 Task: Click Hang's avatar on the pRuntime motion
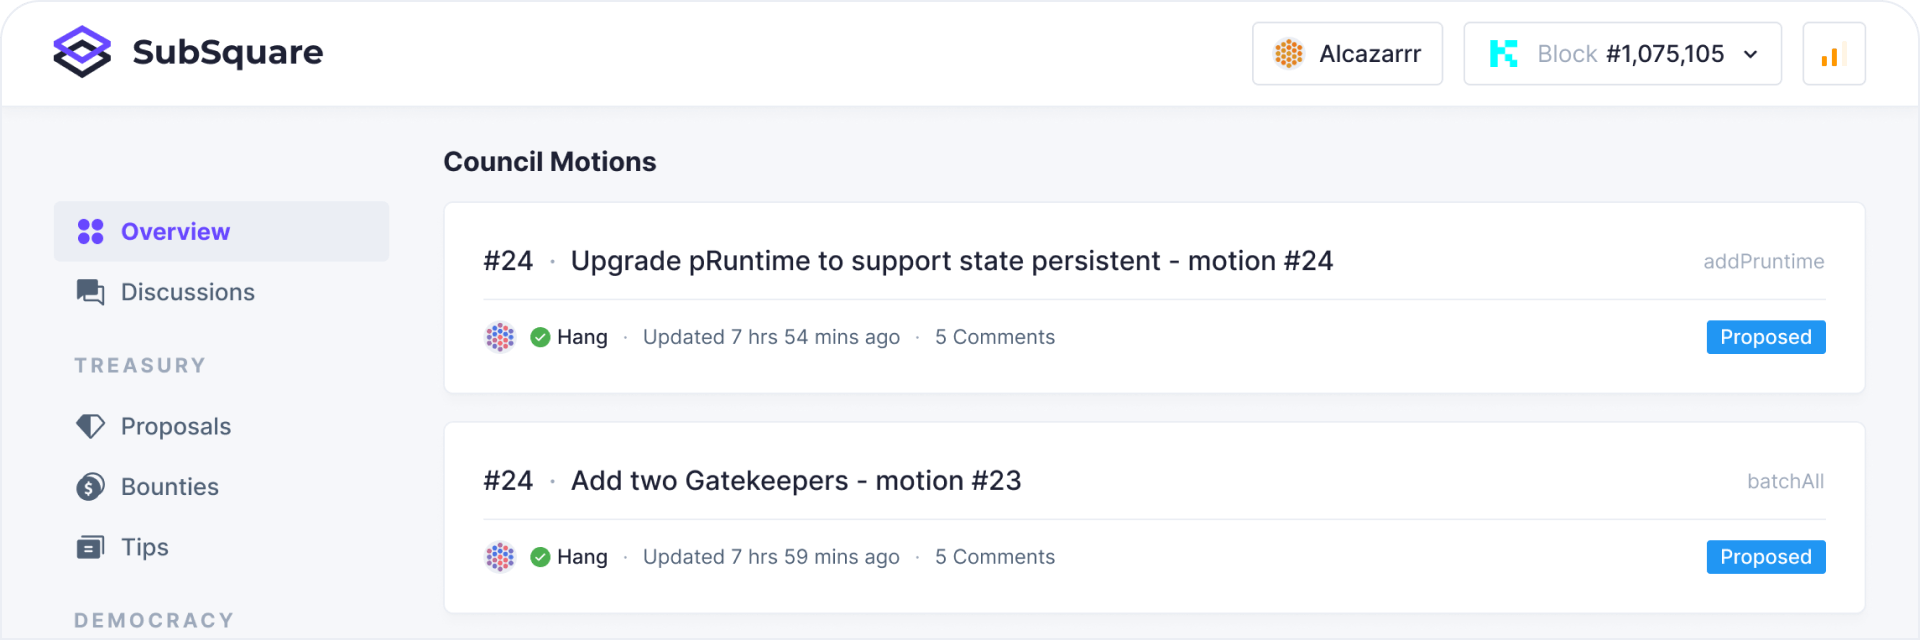(500, 337)
